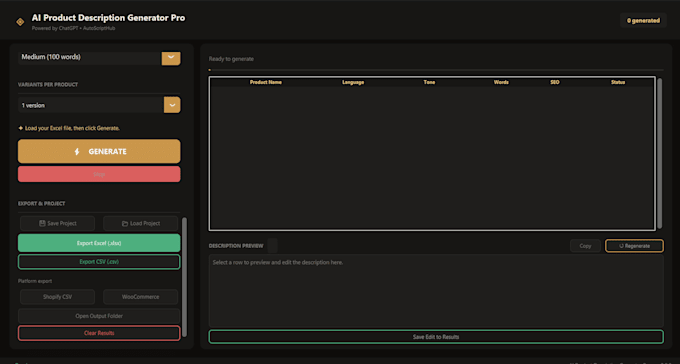Click the Product Name column header
The height and width of the screenshot is (364, 680).
265,82
